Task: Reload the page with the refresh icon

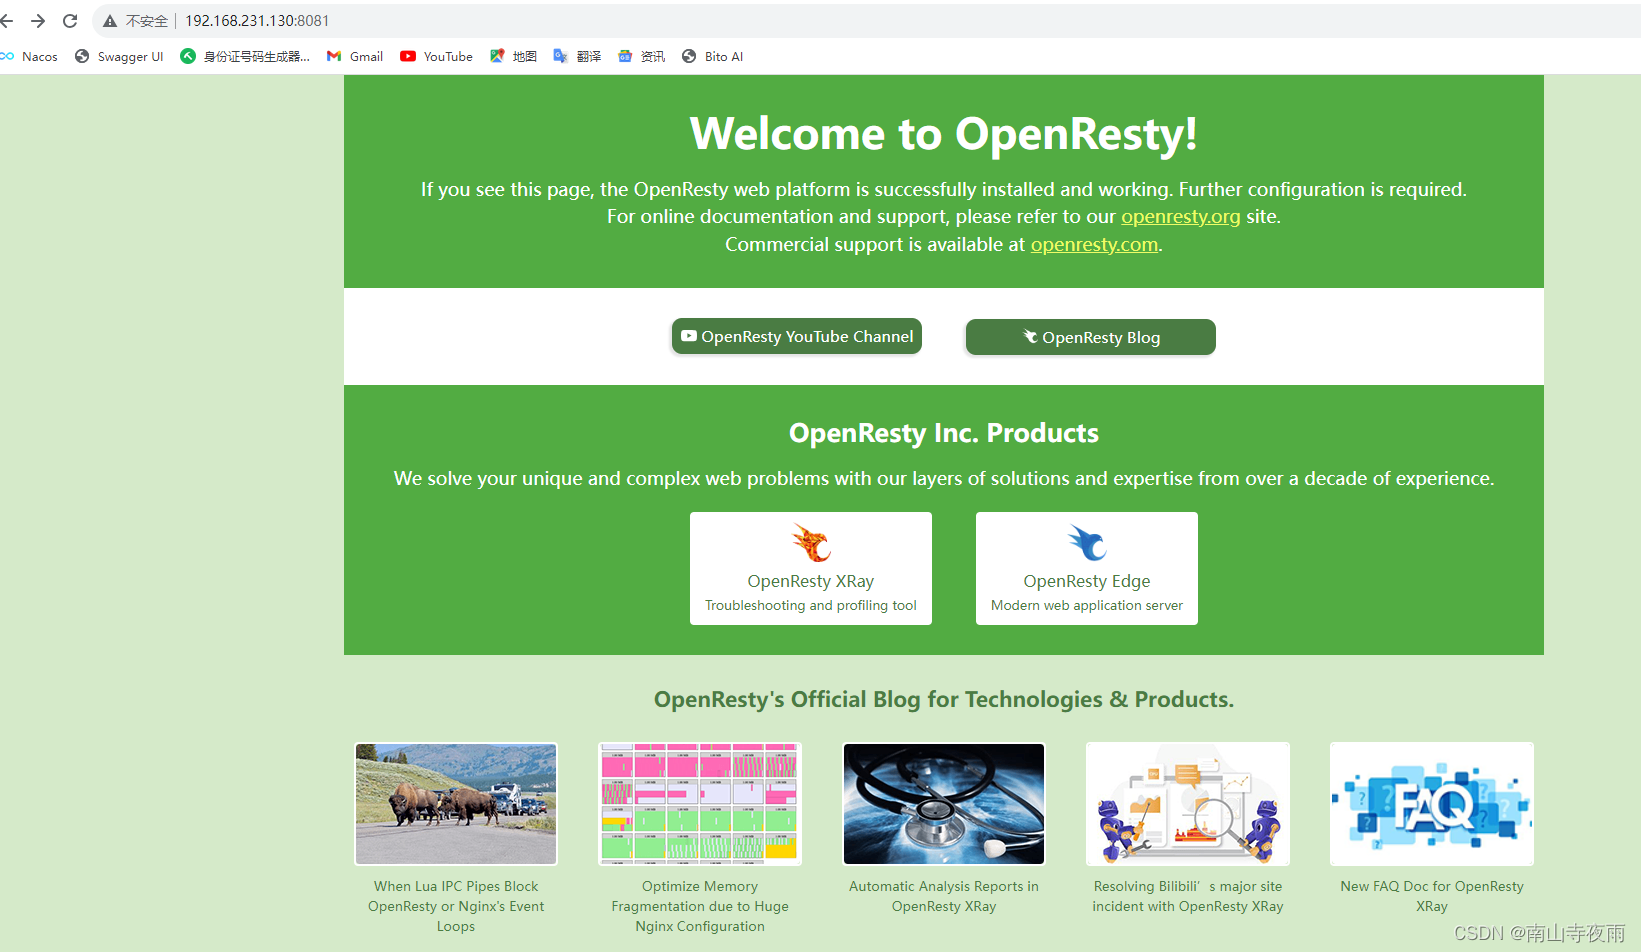Action: (x=70, y=20)
